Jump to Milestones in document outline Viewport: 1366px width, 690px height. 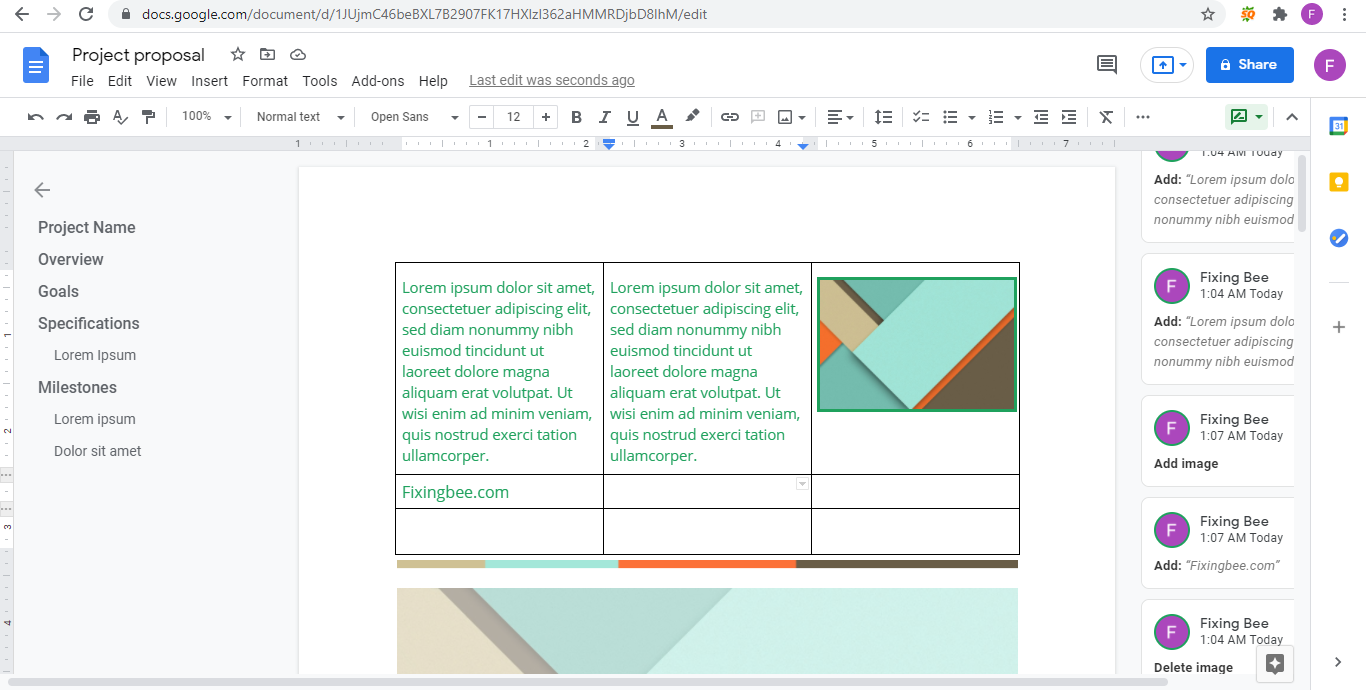tap(77, 387)
